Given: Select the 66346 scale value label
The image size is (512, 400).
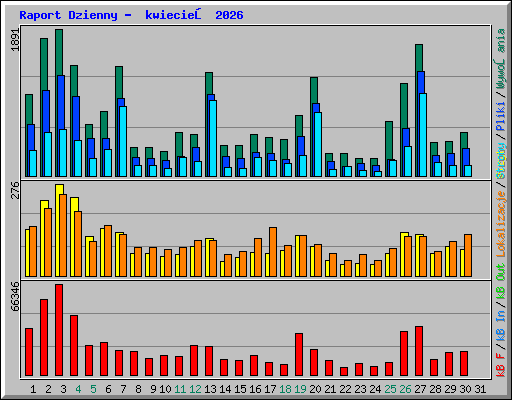Looking at the screenshot, I should (x=16, y=296).
